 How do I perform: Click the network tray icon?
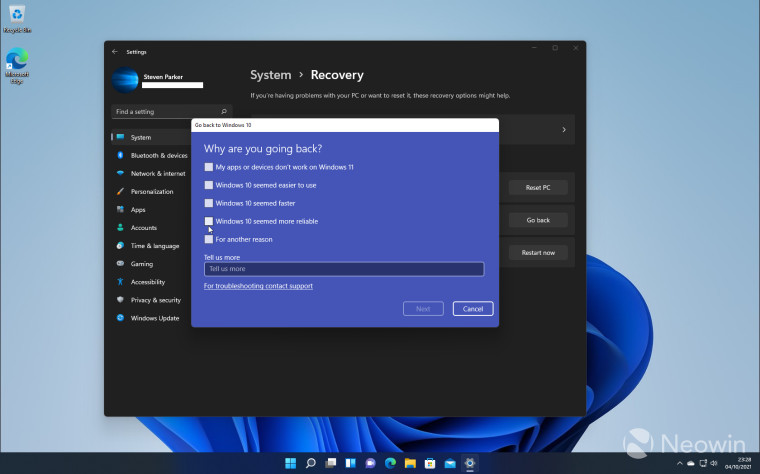click(x=703, y=463)
